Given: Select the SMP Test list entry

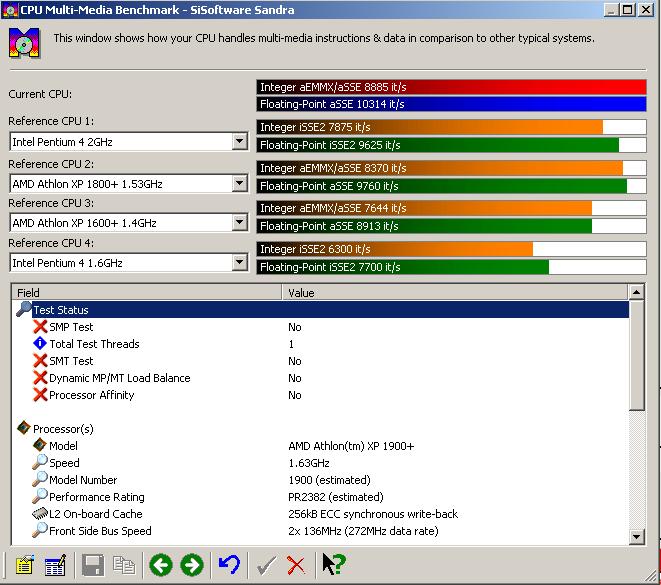Looking at the screenshot, I should 70,327.
